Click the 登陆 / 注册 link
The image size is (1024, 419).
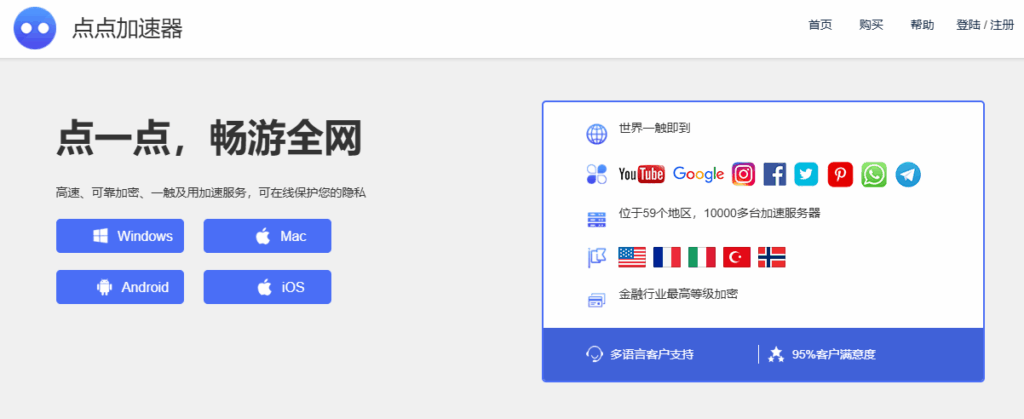984,26
